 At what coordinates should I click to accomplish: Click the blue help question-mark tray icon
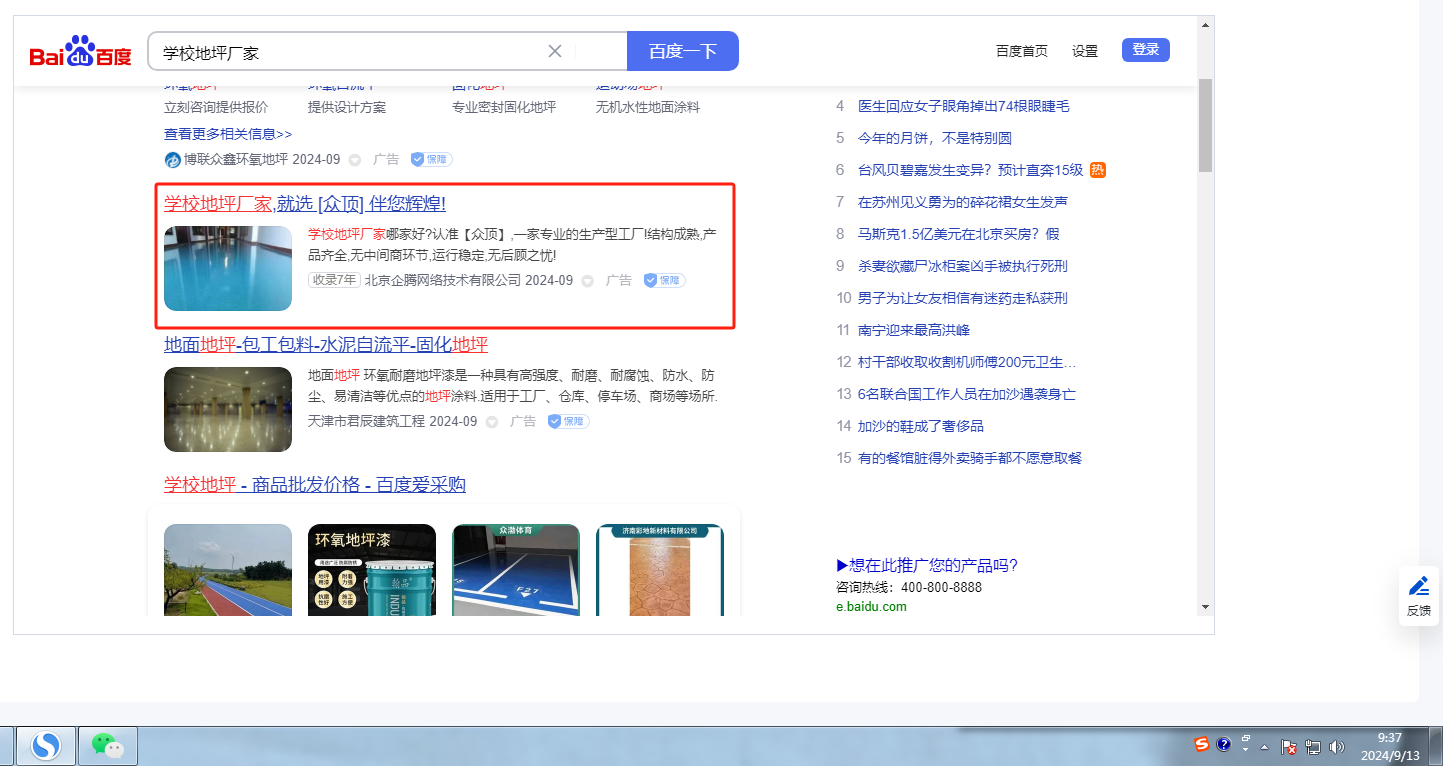[1223, 745]
